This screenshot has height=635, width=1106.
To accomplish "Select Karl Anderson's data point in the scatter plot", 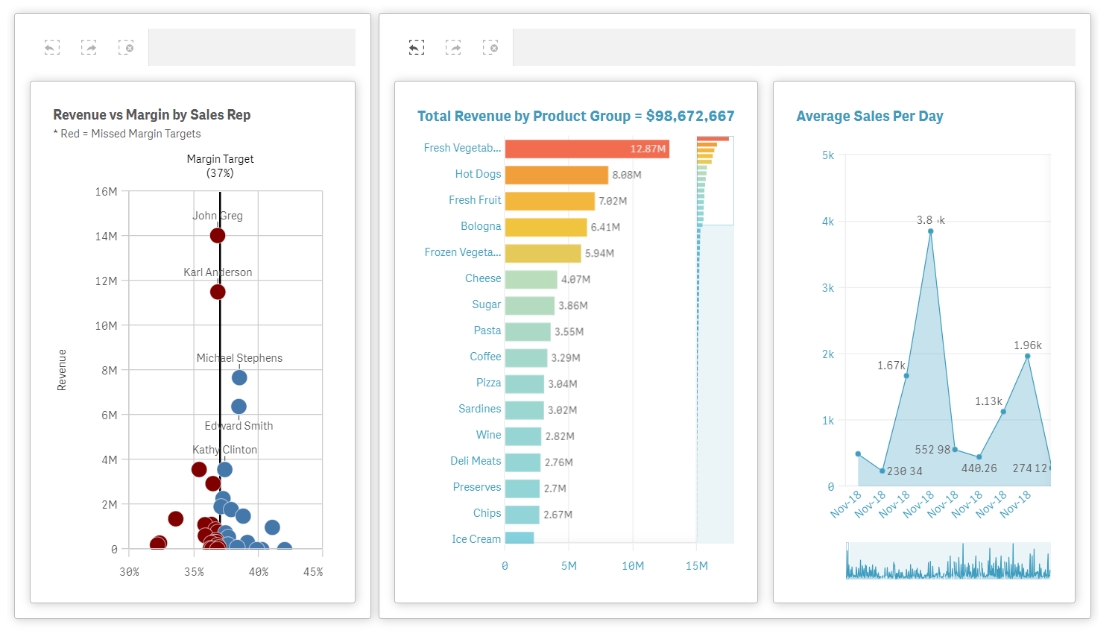I will [x=217, y=291].
